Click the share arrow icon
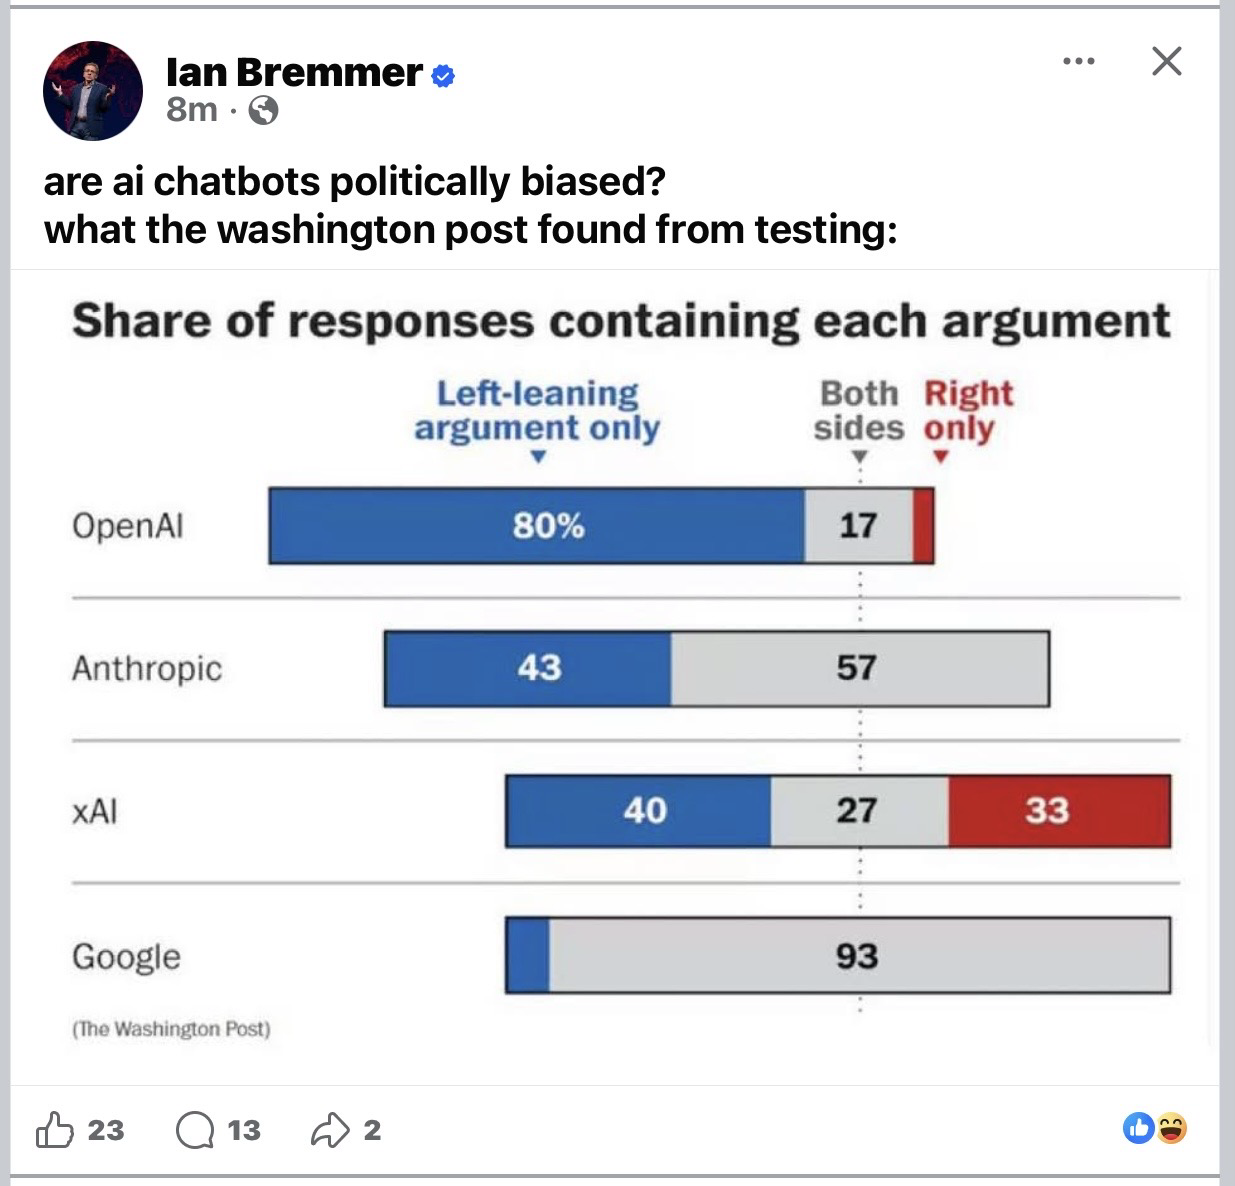The height and width of the screenshot is (1186, 1235). (331, 1130)
